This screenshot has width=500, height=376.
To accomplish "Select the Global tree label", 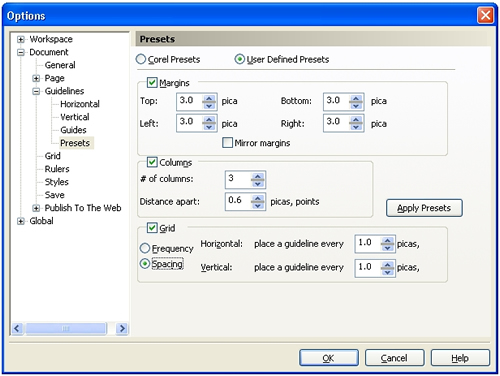I will click(41, 221).
